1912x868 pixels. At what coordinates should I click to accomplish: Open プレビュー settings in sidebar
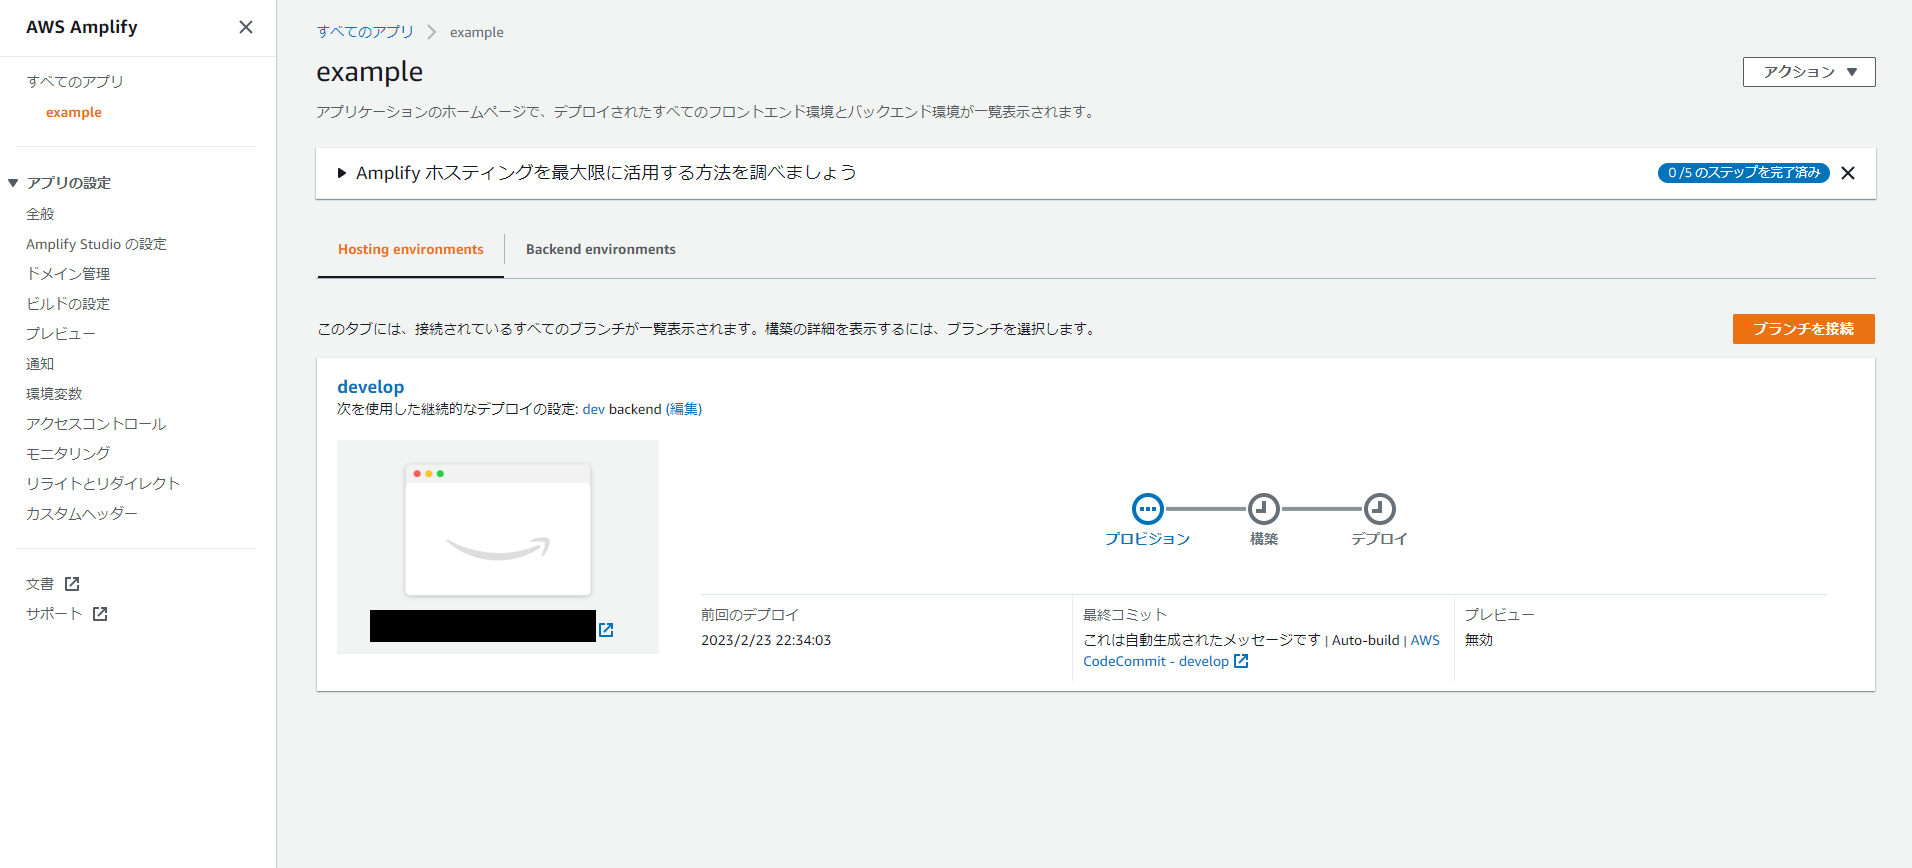click(61, 334)
